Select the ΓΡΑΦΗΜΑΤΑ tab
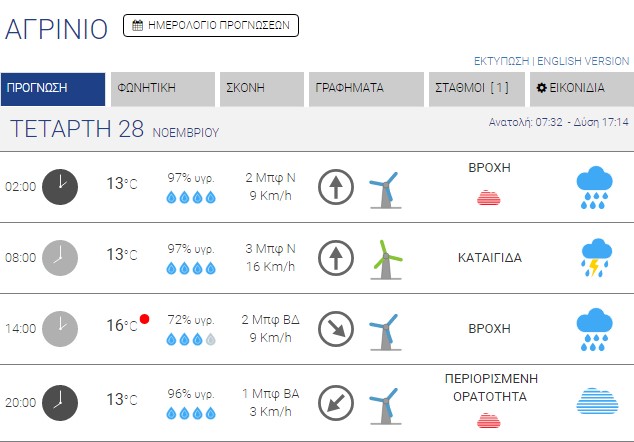Screen dimensions: 634x442 click(364, 88)
